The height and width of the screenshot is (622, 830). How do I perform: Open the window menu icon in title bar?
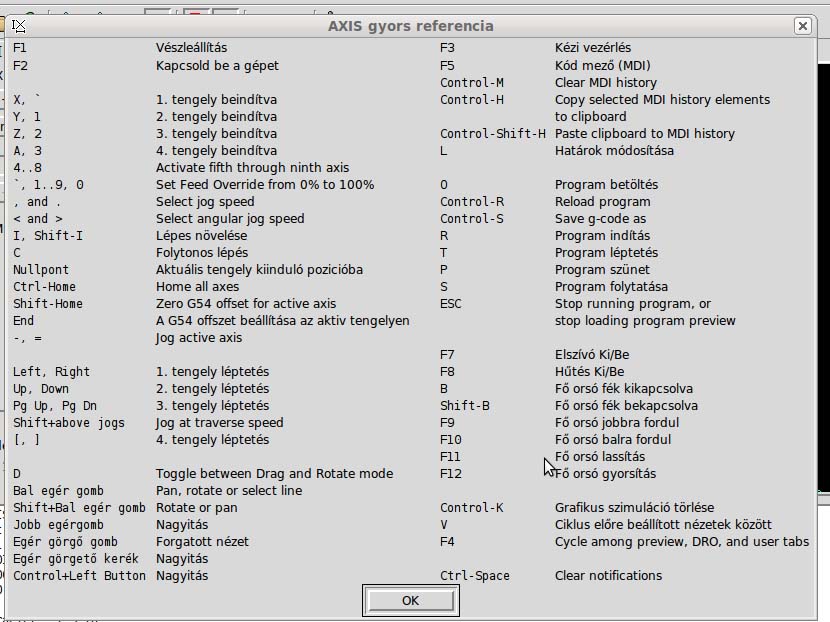18,26
